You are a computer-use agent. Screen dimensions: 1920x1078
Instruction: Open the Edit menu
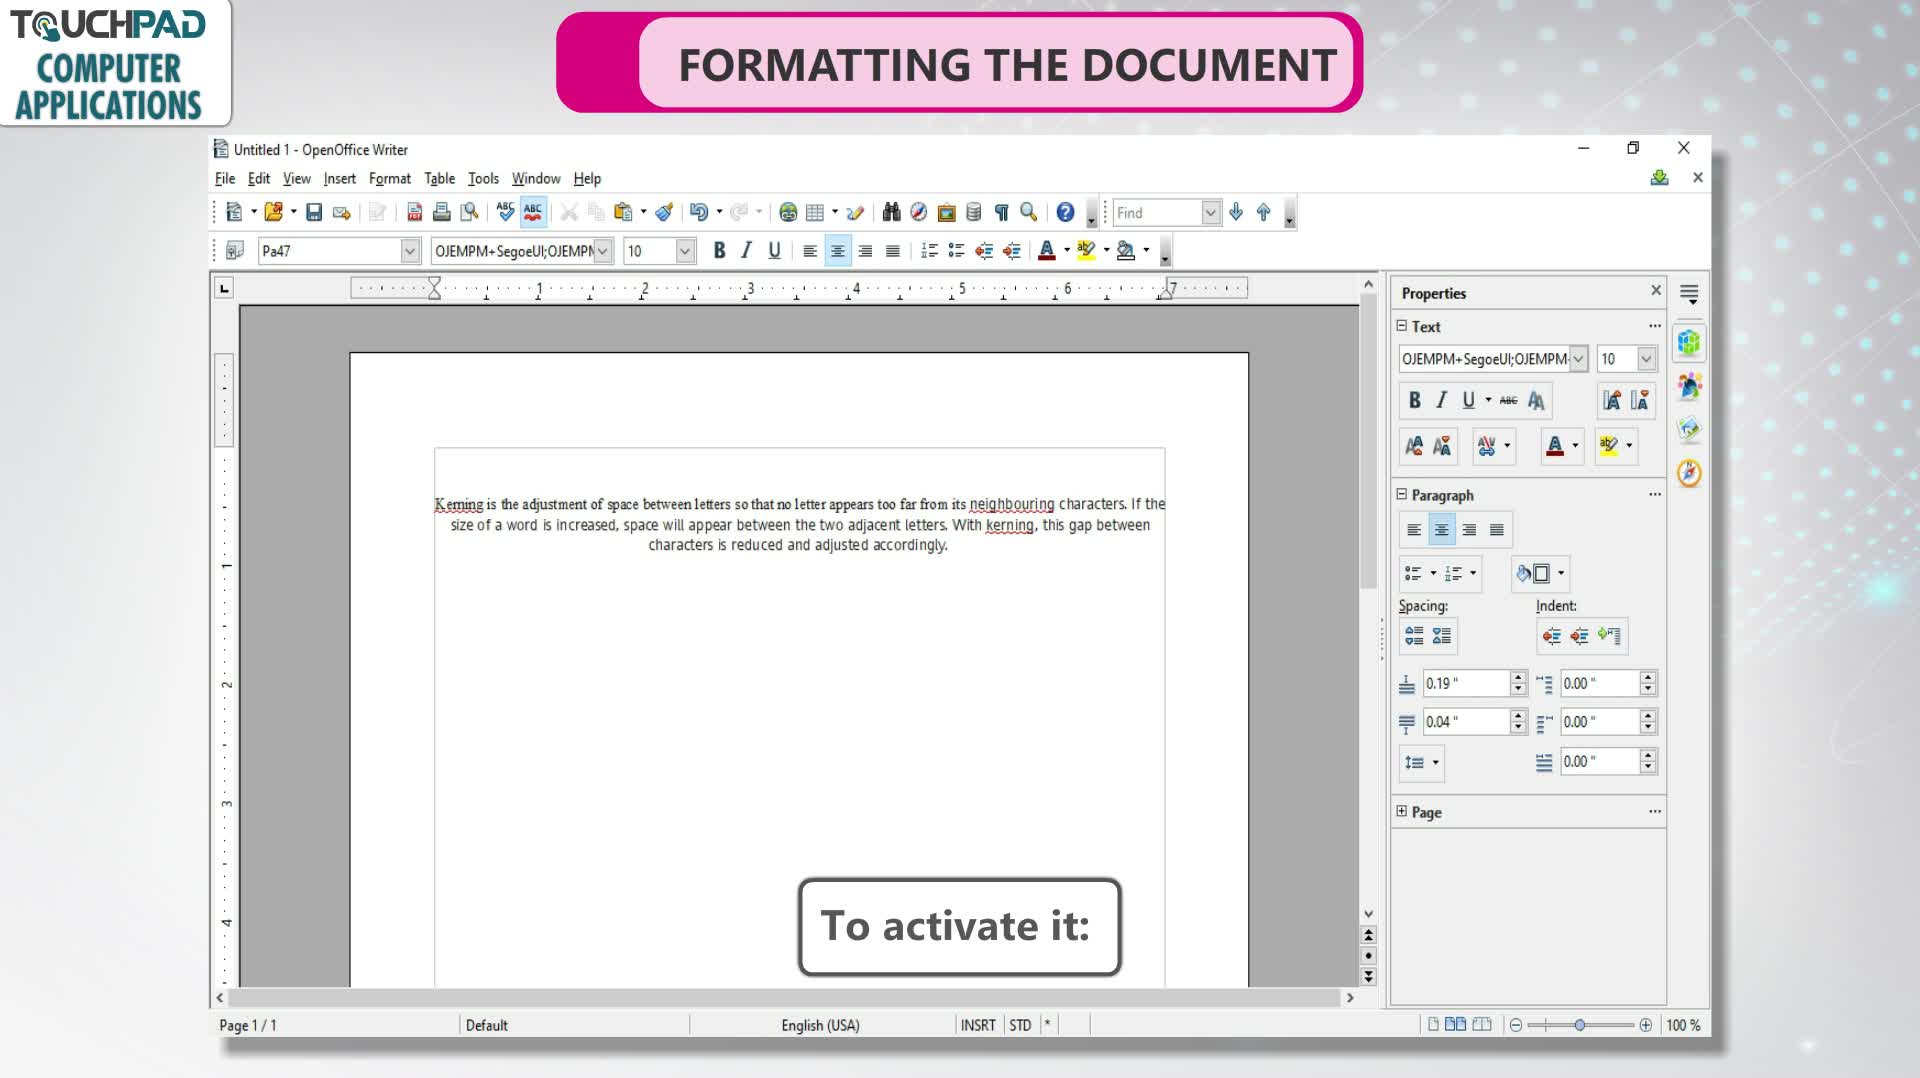coord(259,178)
